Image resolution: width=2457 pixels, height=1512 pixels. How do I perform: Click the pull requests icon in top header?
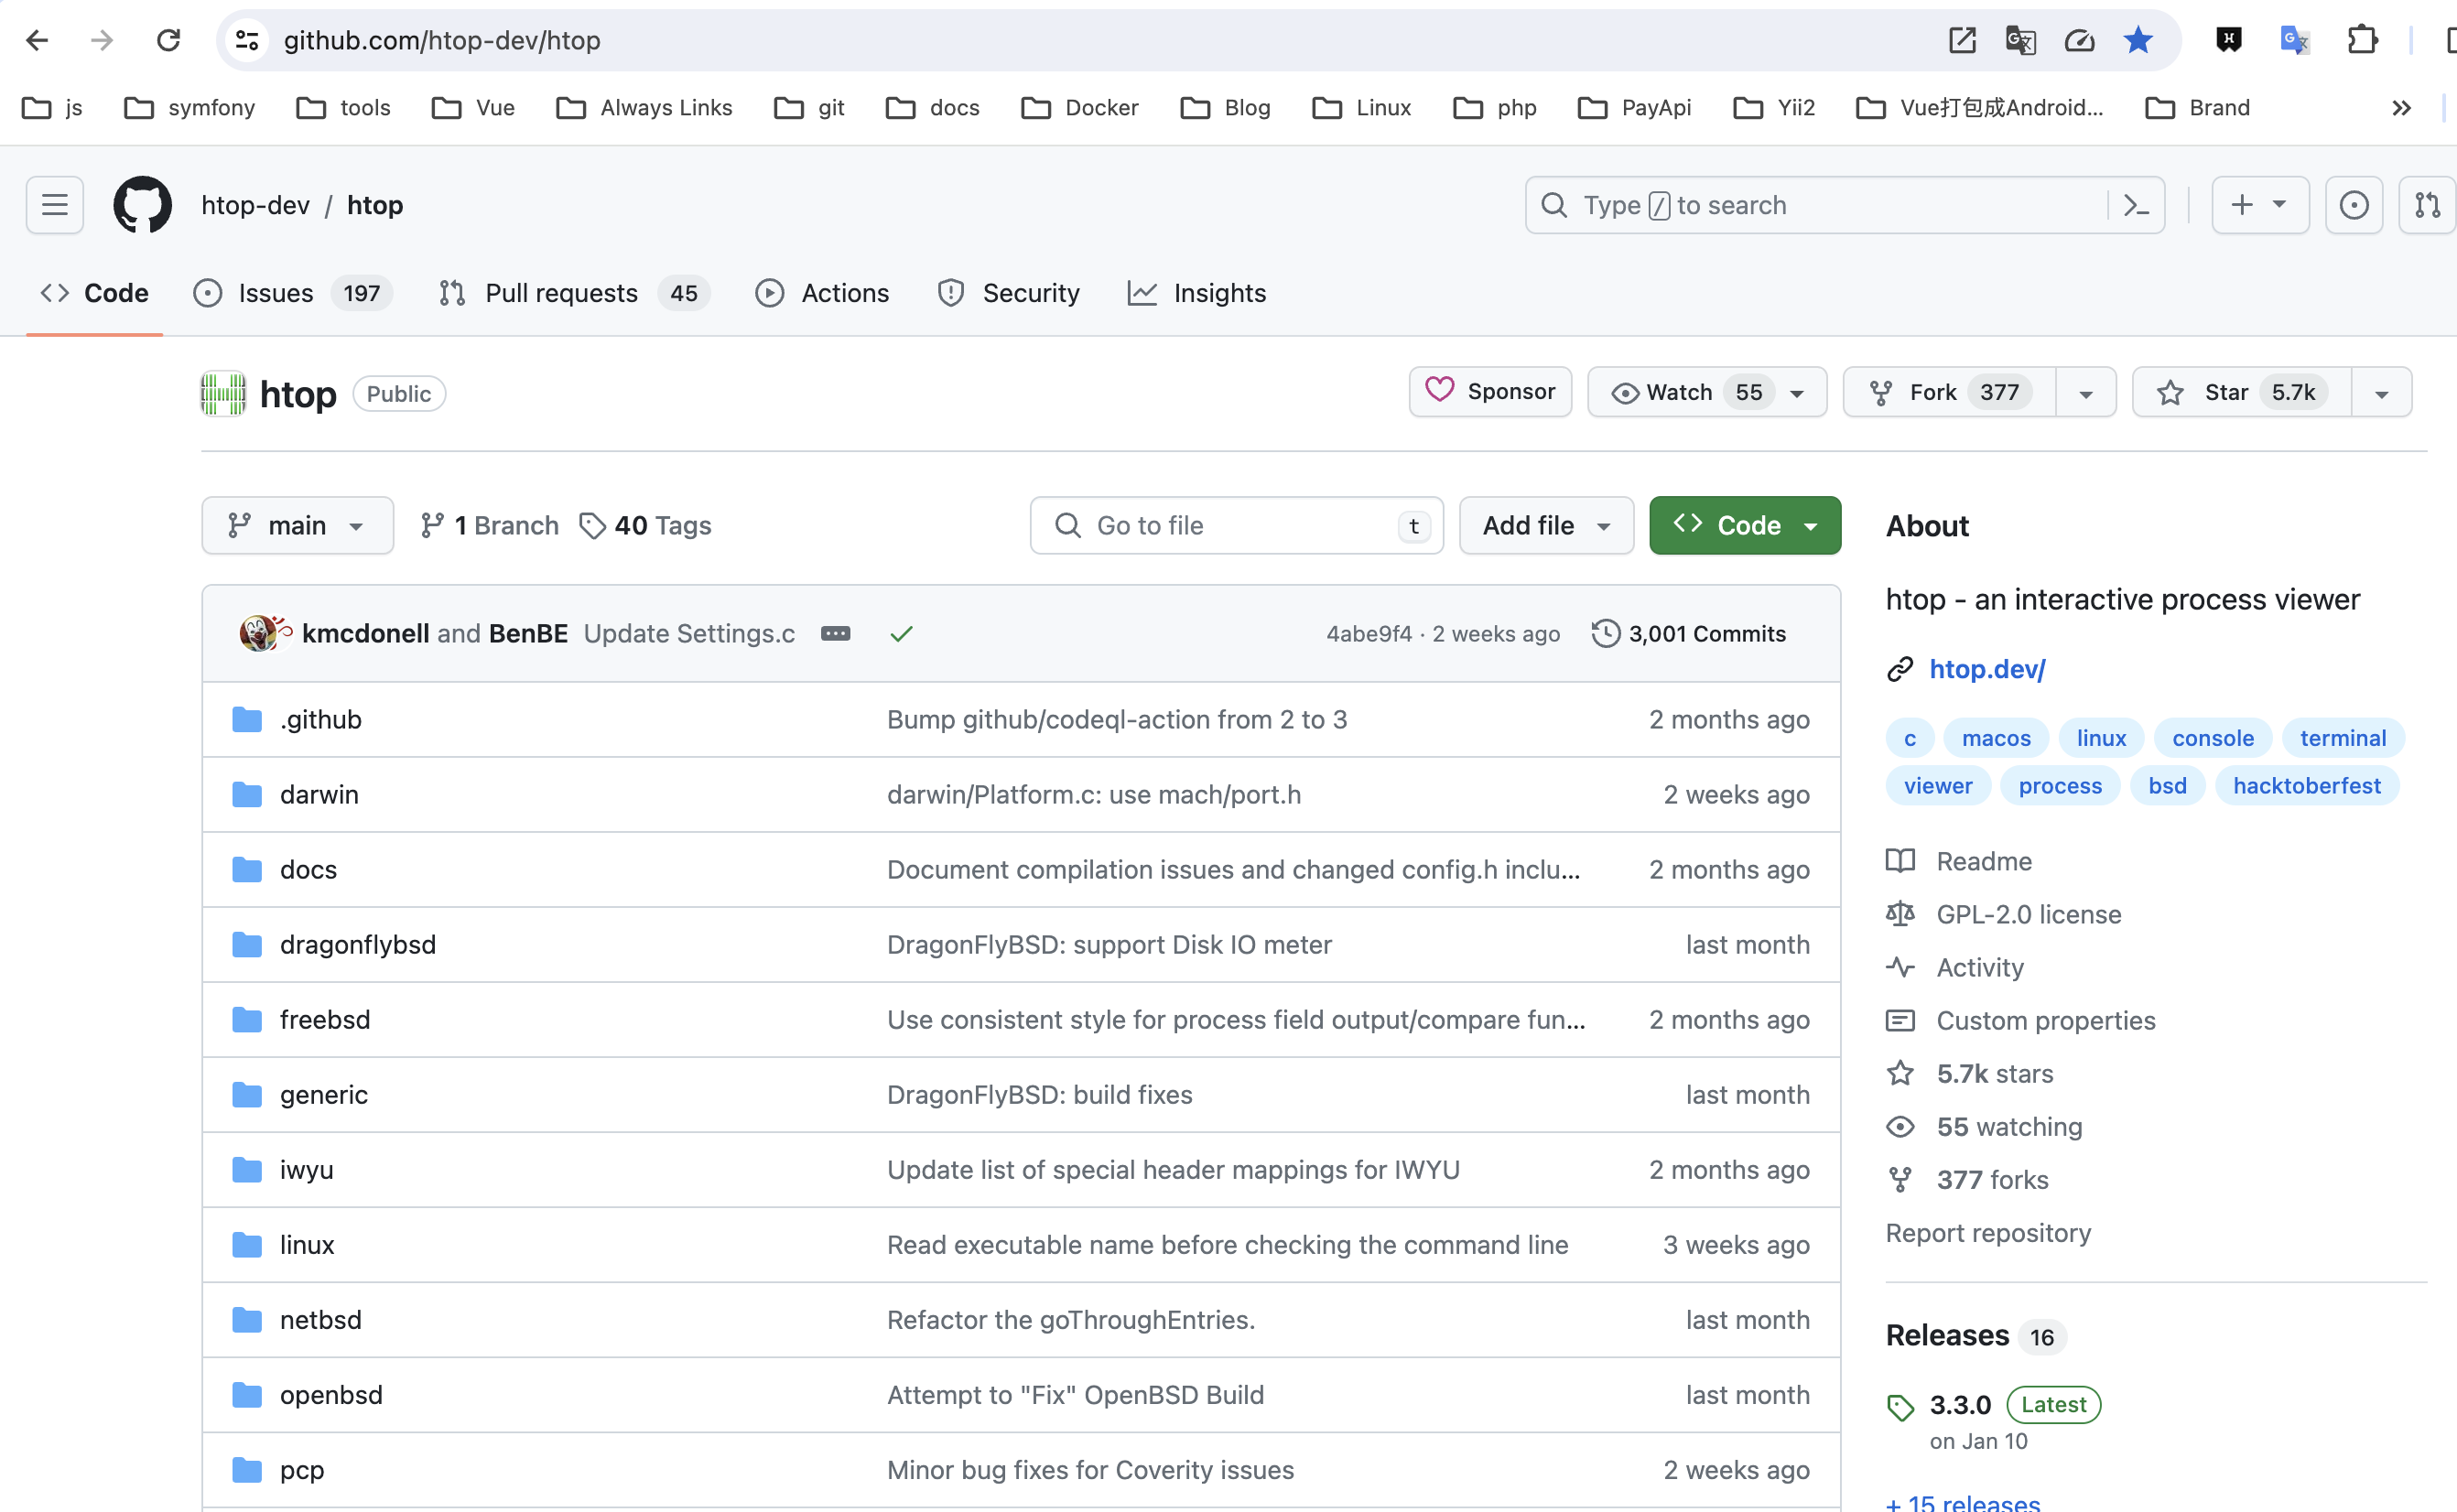[x=2427, y=205]
